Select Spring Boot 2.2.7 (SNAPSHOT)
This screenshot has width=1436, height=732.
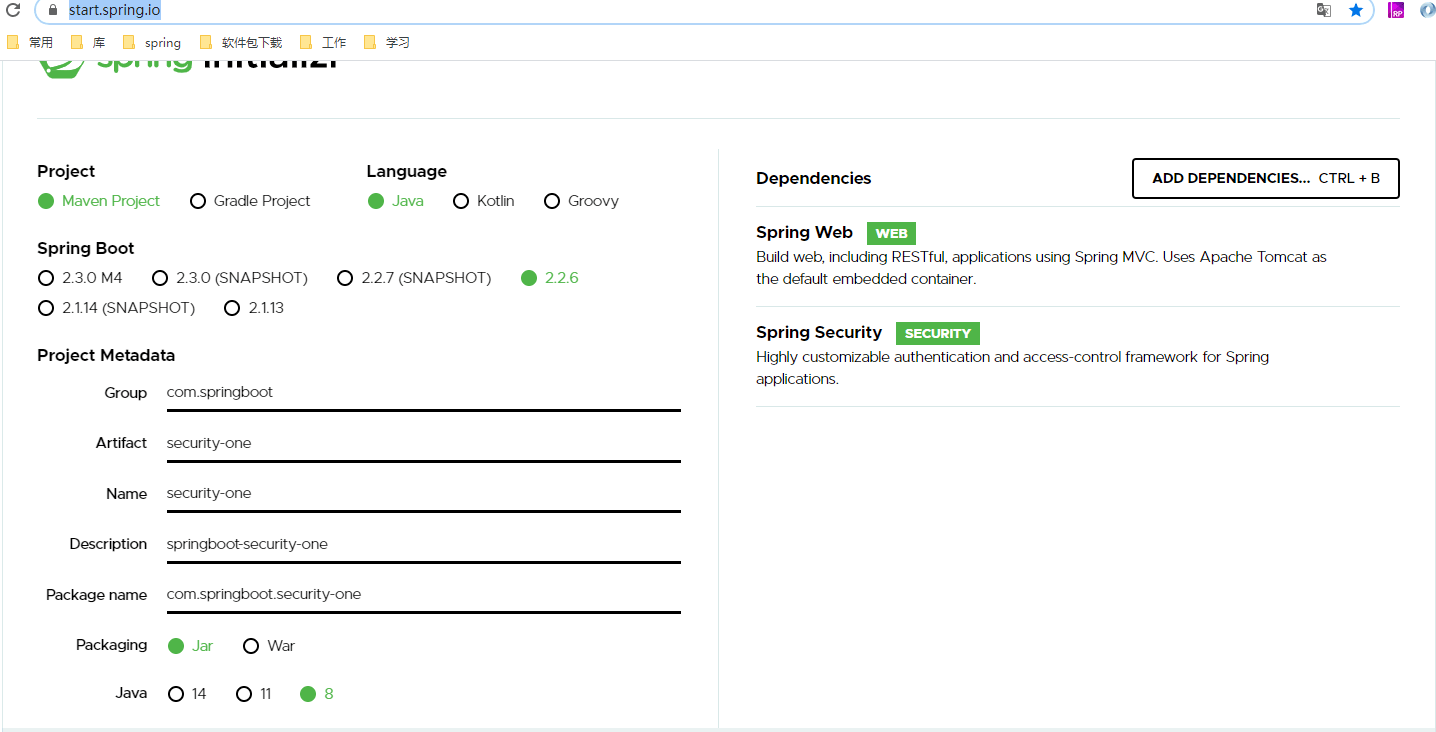(x=414, y=278)
